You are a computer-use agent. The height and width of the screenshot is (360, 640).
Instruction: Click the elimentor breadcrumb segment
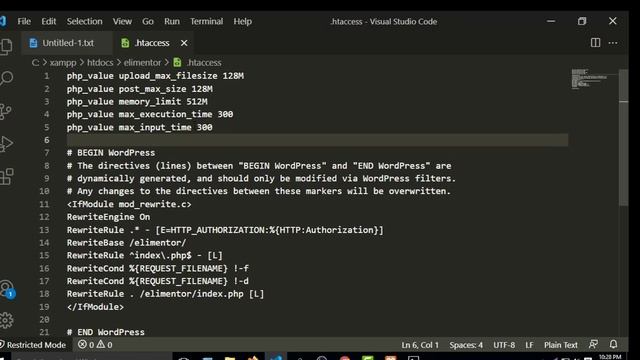coord(142,62)
